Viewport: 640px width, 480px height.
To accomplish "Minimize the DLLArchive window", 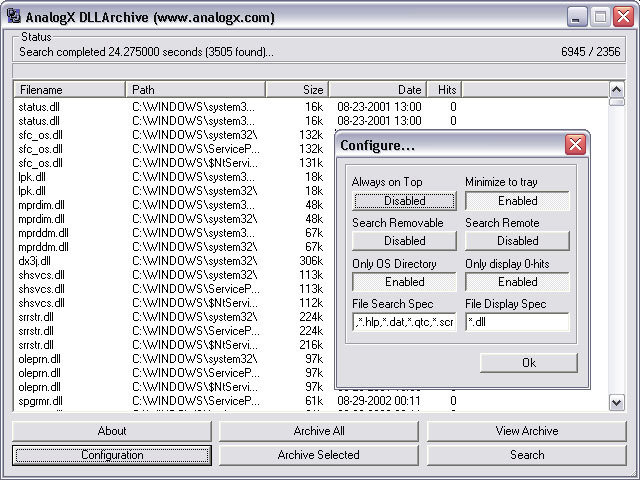I will pos(576,17).
